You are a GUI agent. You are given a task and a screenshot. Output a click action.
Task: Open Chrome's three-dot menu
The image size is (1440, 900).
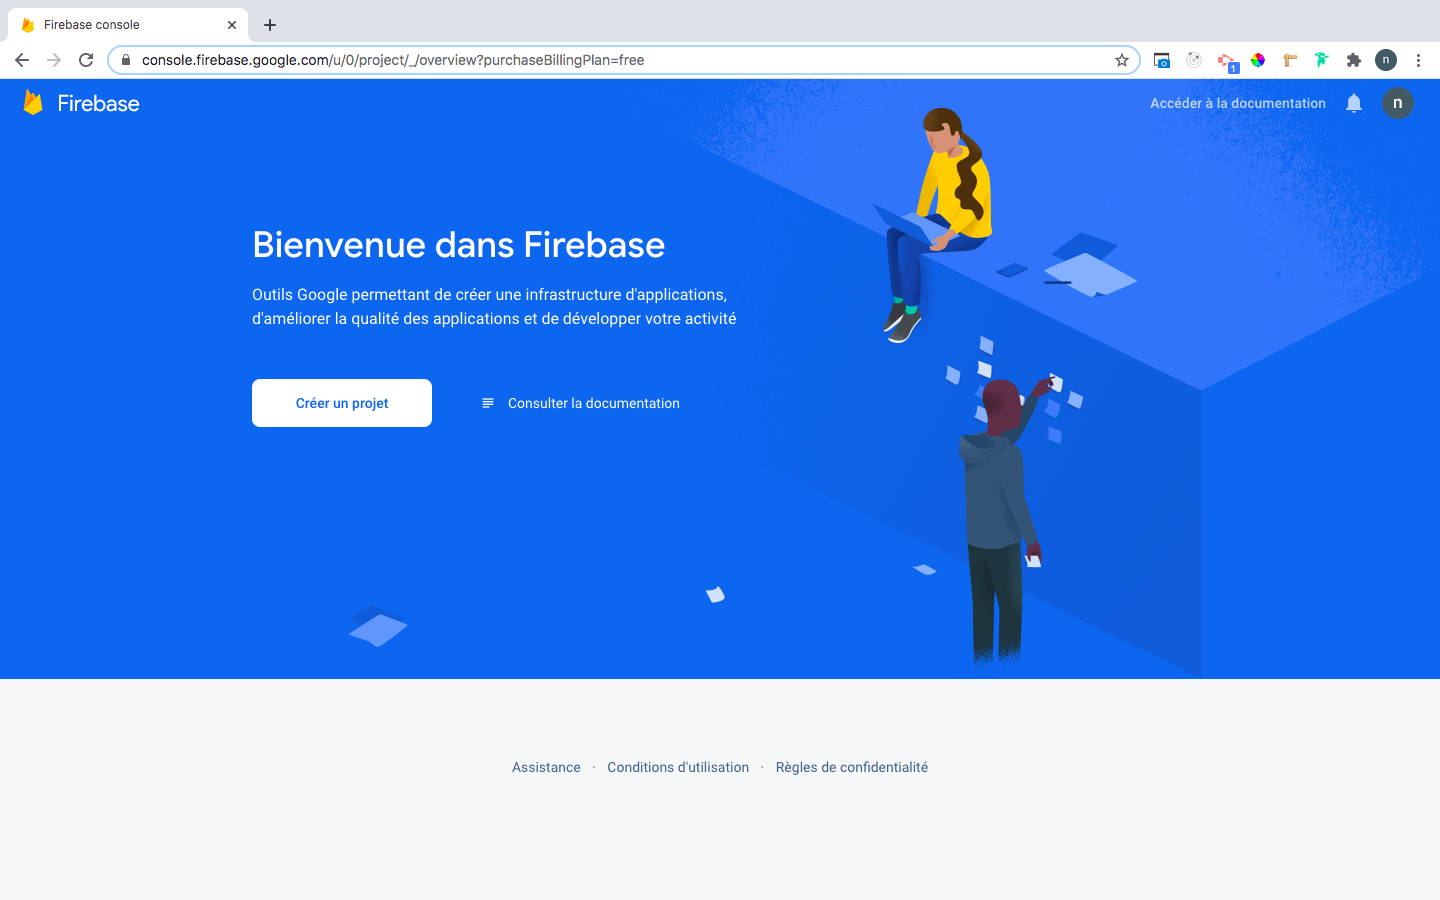tap(1418, 60)
